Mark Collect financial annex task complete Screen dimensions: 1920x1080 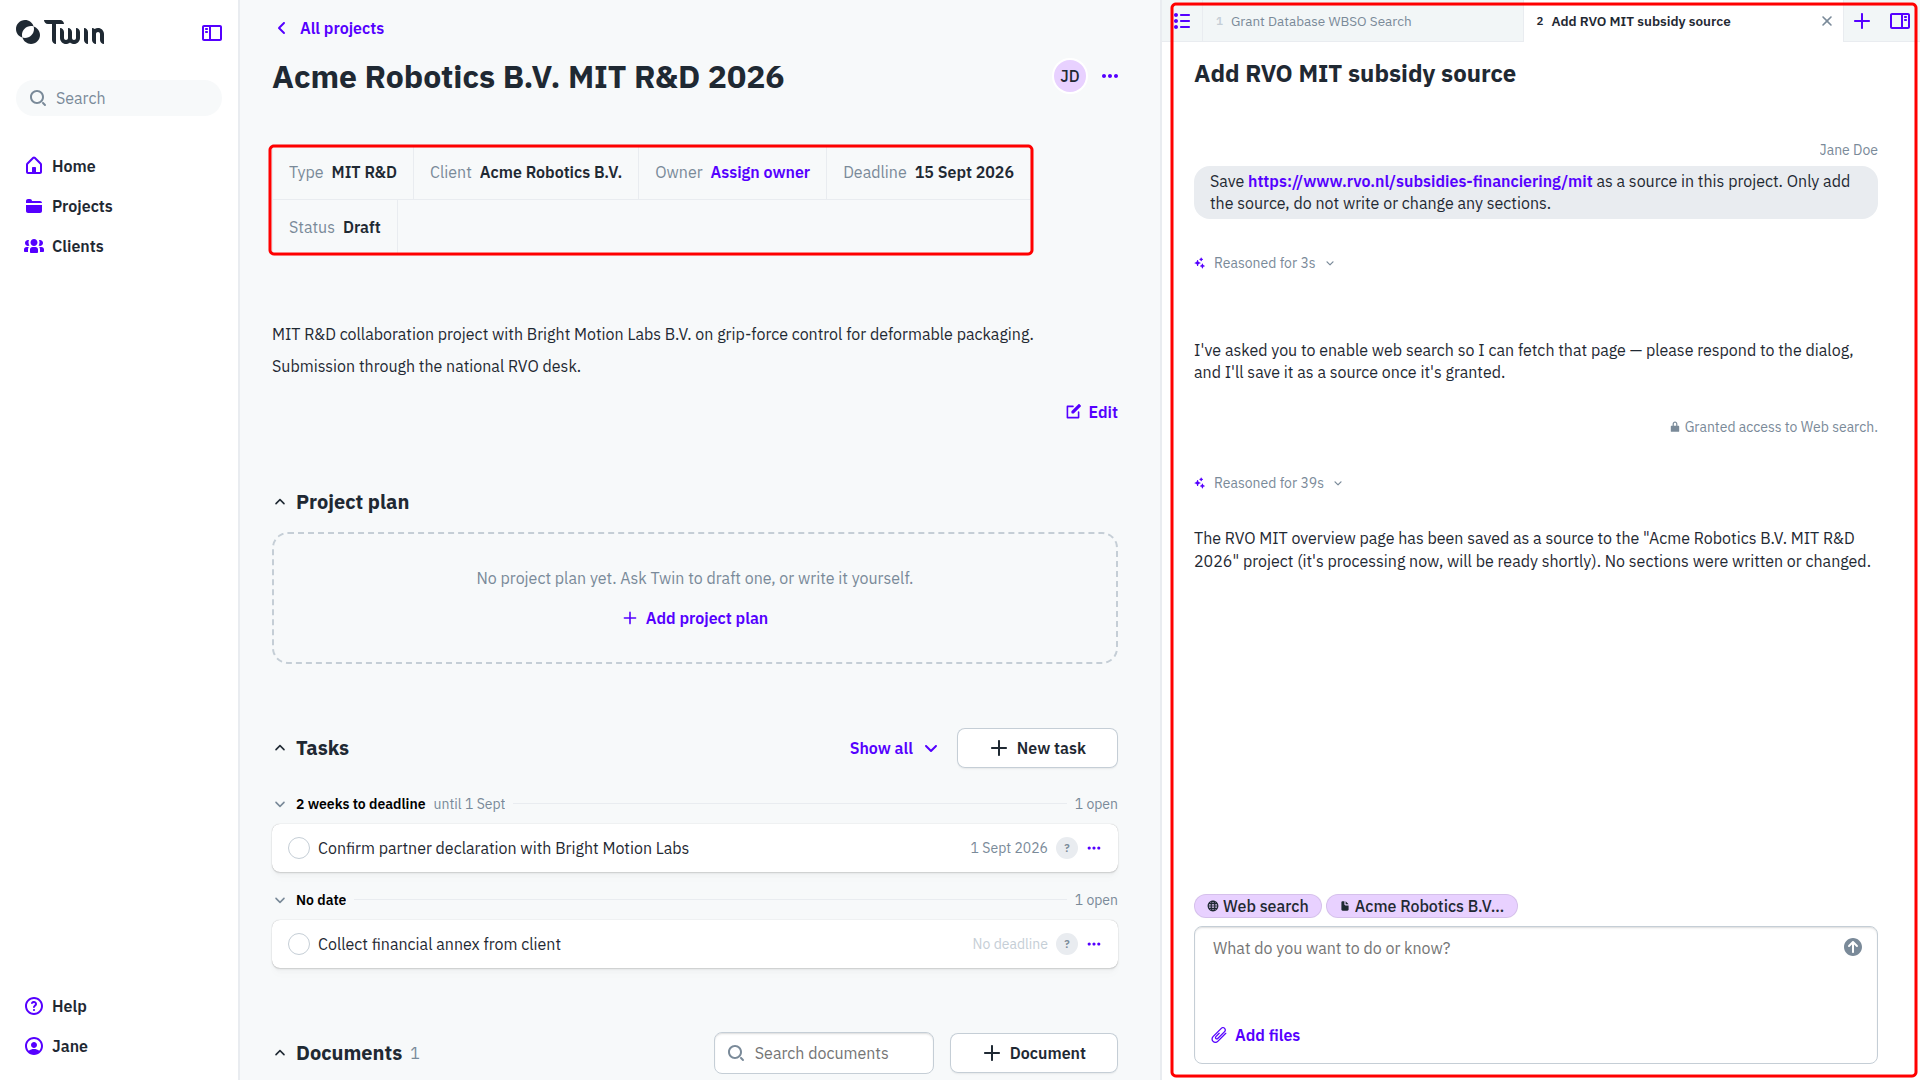(298, 944)
